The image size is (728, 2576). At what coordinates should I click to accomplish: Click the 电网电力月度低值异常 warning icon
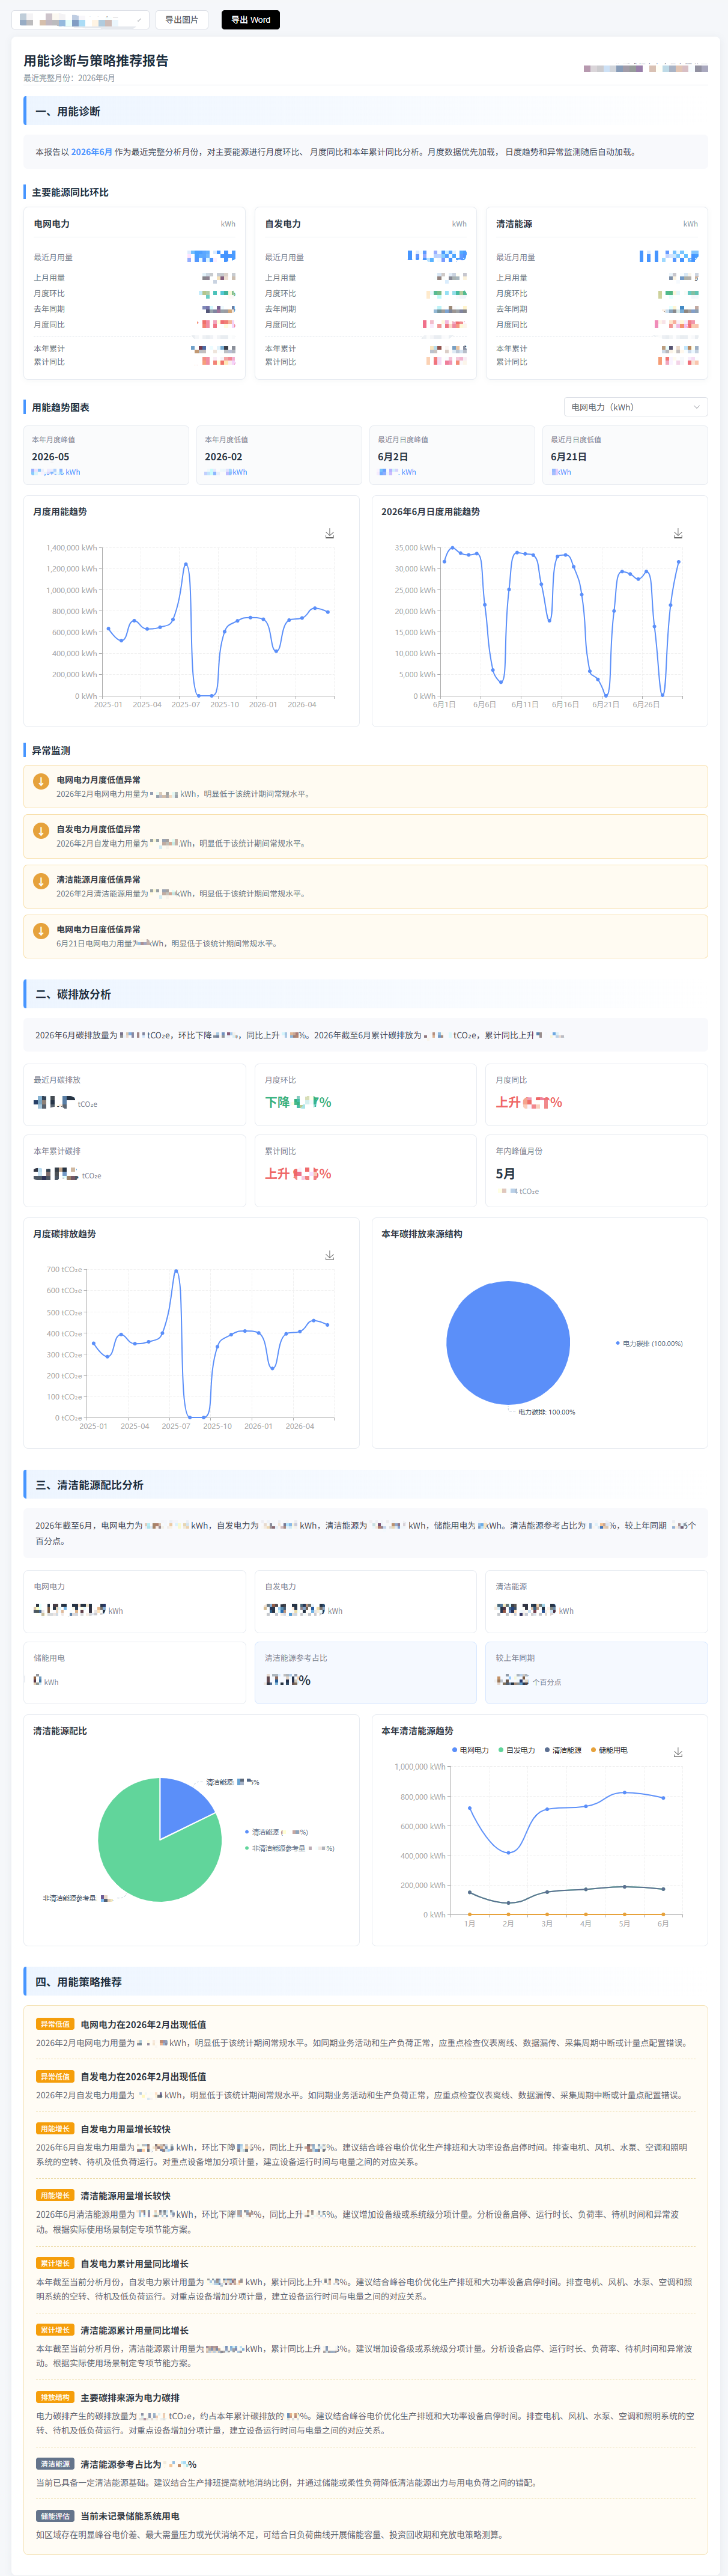(x=41, y=782)
